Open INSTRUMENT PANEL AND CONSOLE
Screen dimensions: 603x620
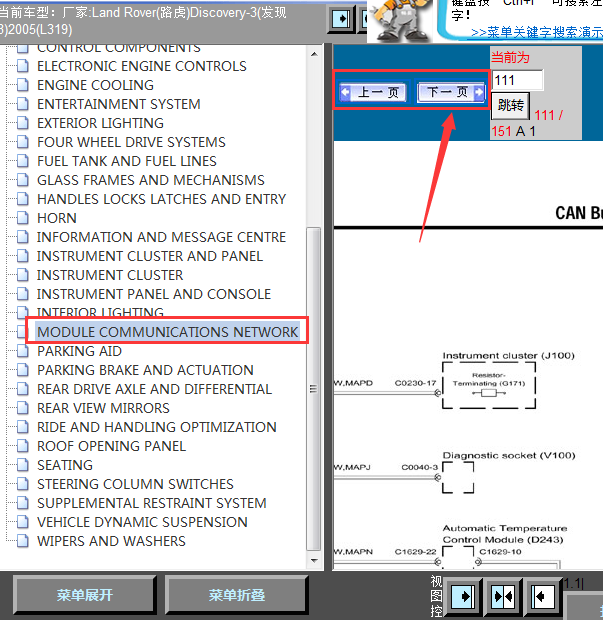154,294
